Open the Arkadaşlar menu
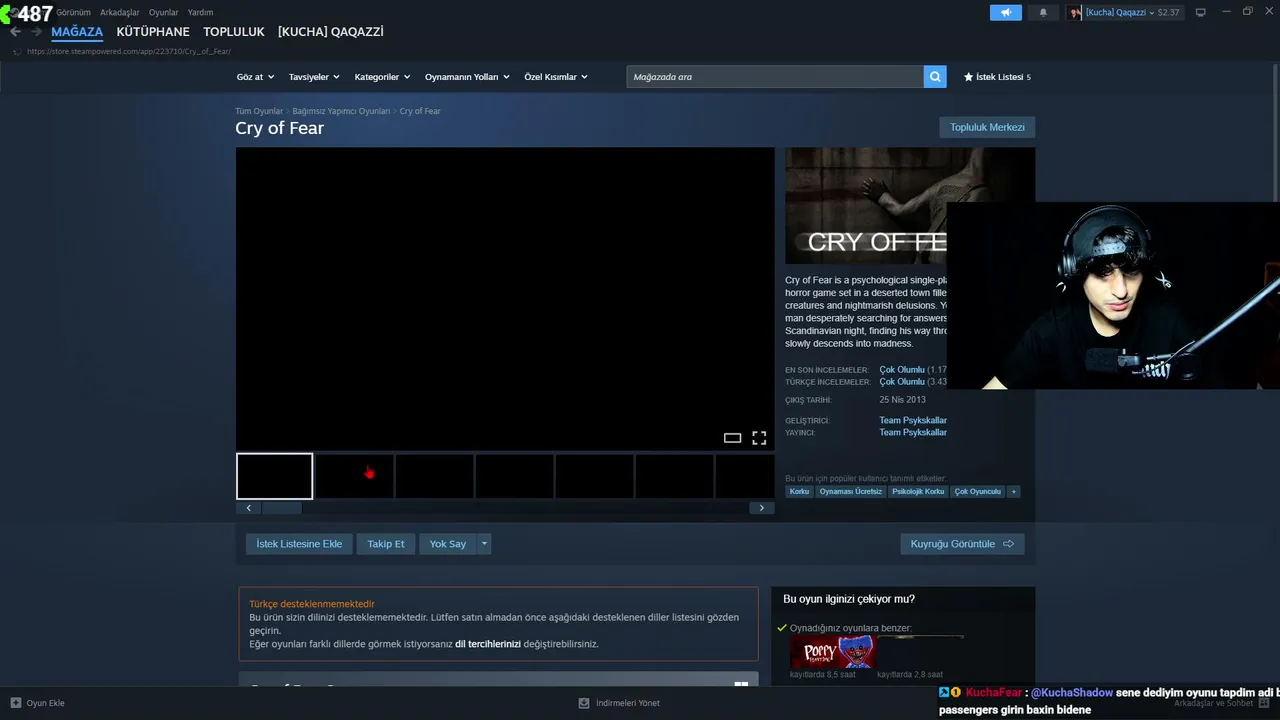This screenshot has width=1280, height=720. 120,12
